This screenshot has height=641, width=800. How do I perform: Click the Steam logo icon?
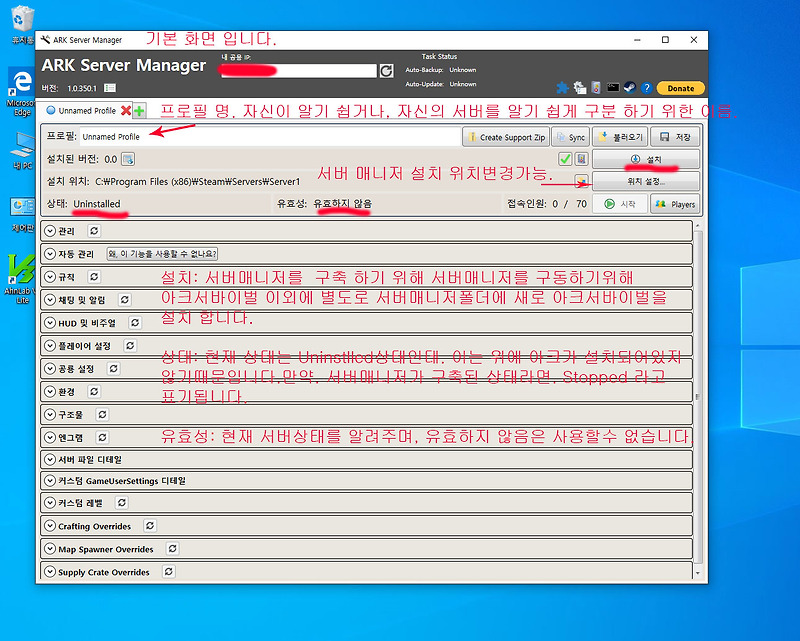click(x=630, y=88)
